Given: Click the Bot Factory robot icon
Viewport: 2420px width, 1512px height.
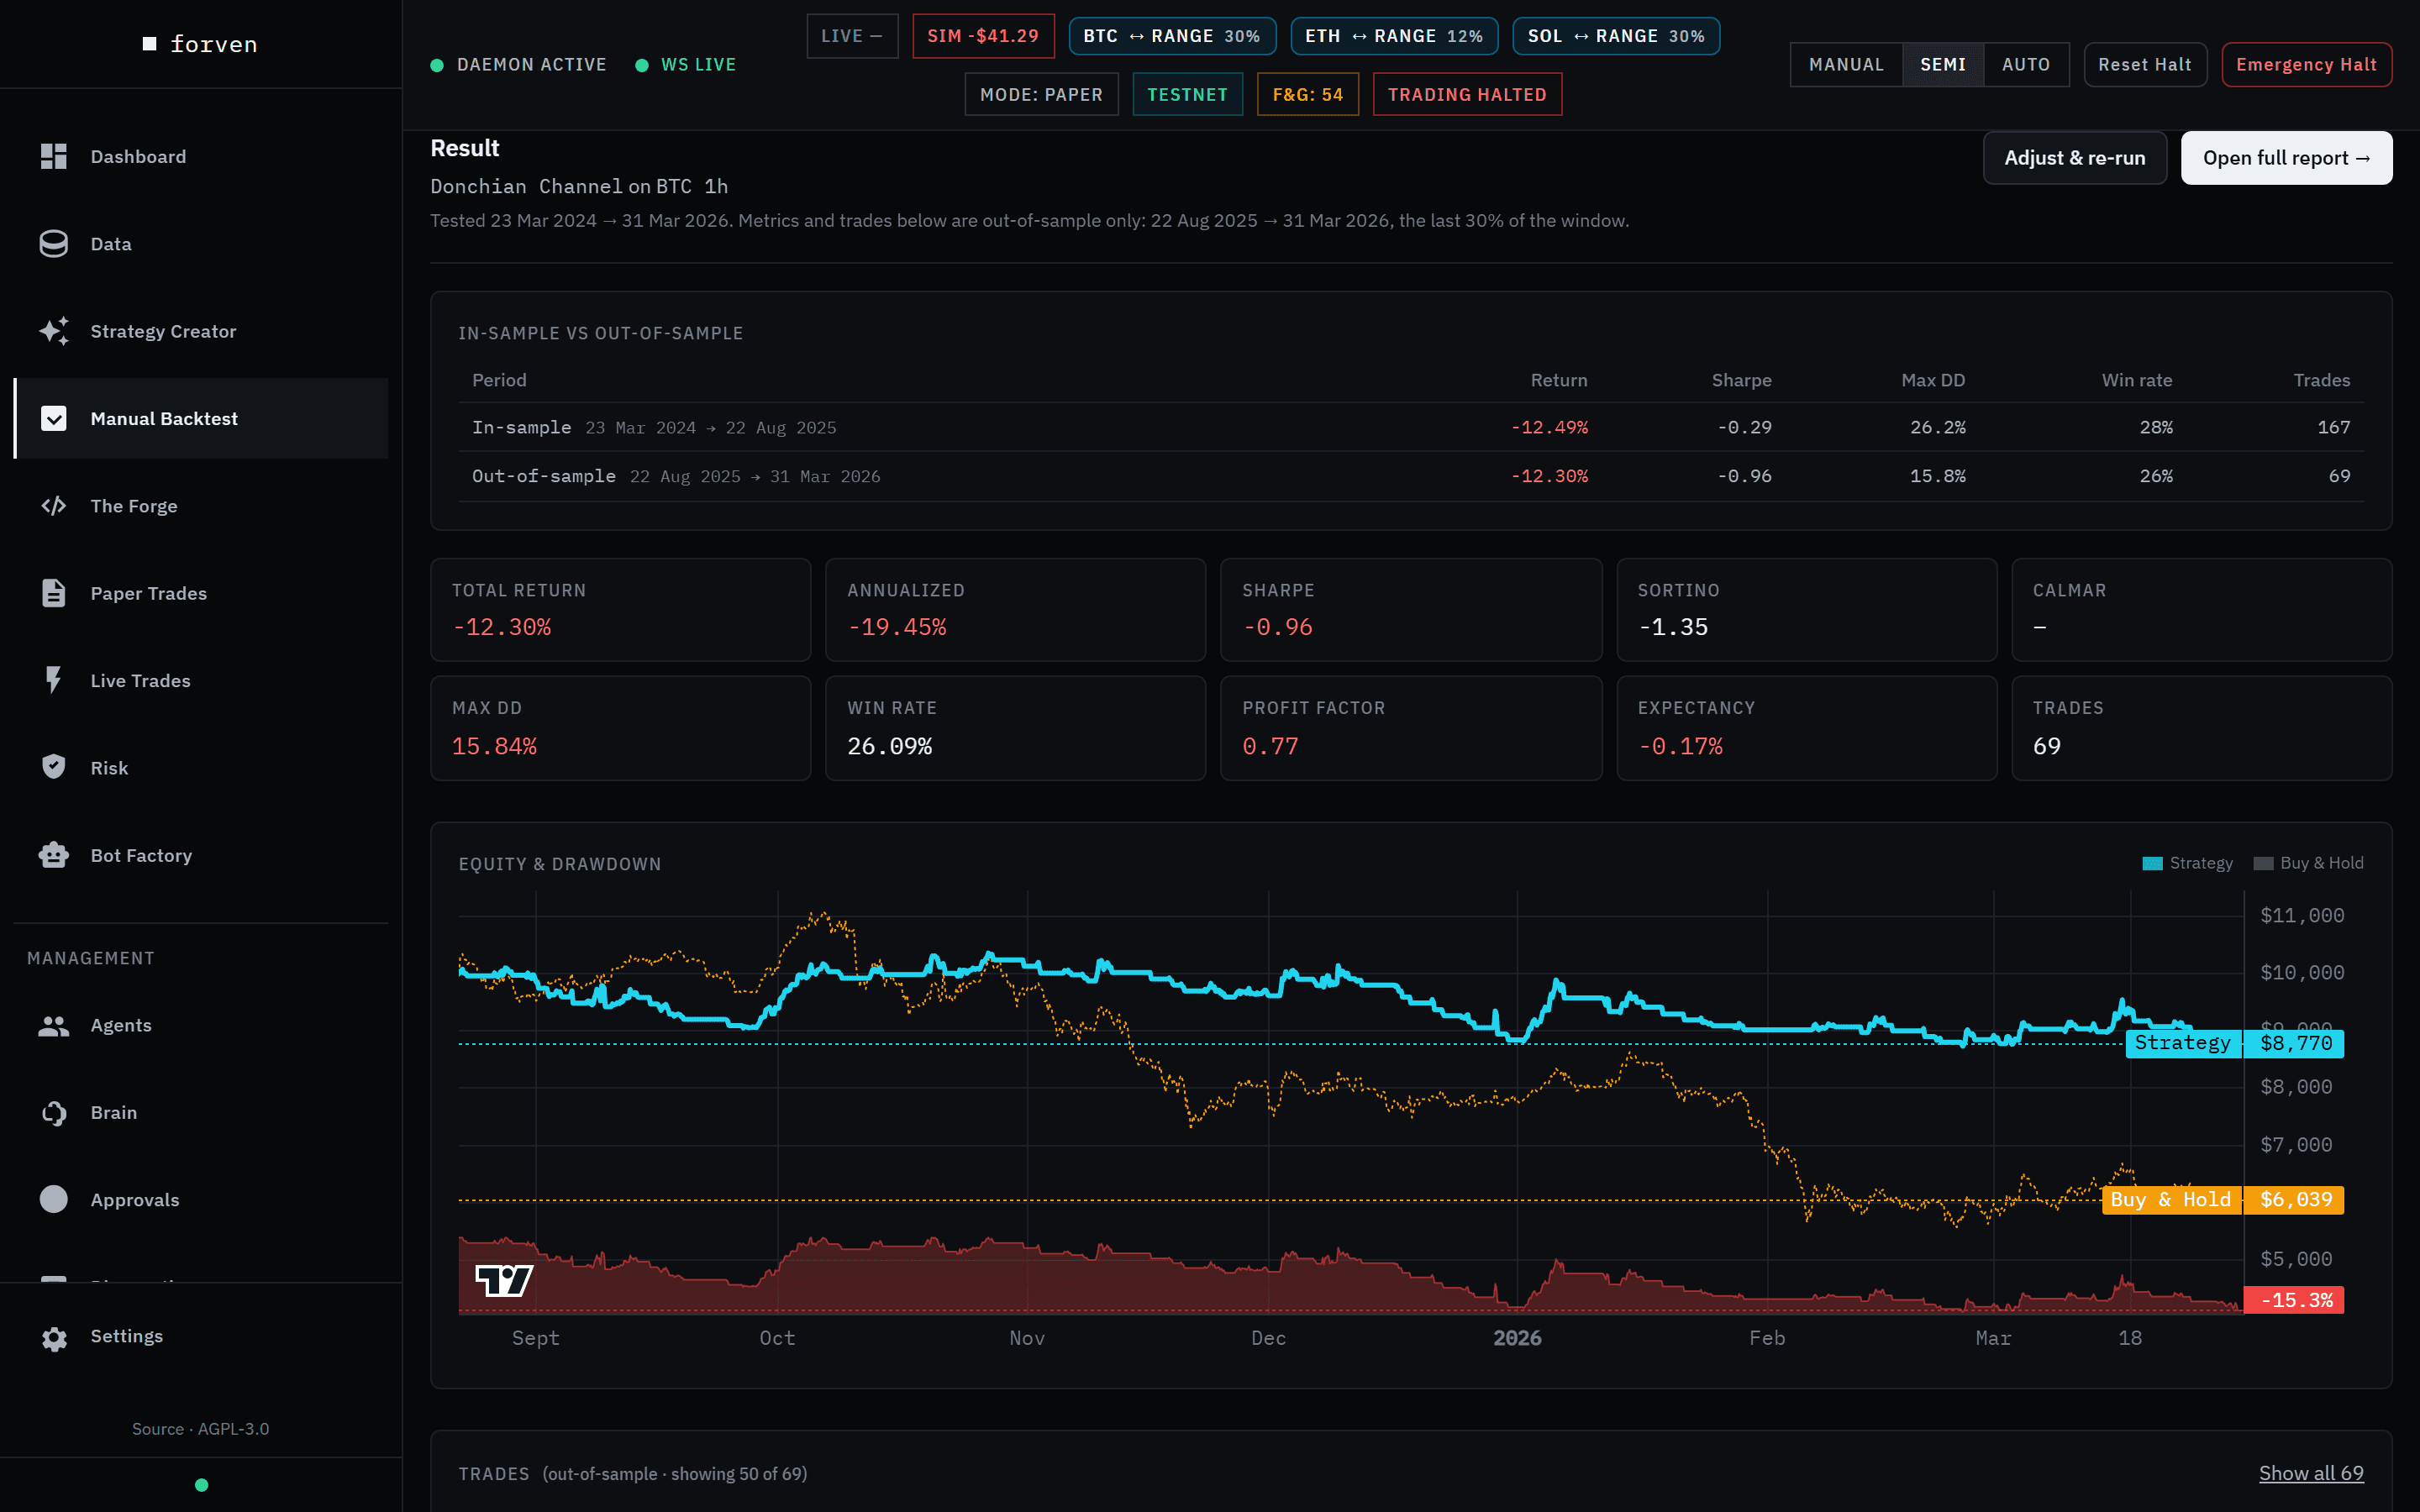Looking at the screenshot, I should tap(53, 855).
